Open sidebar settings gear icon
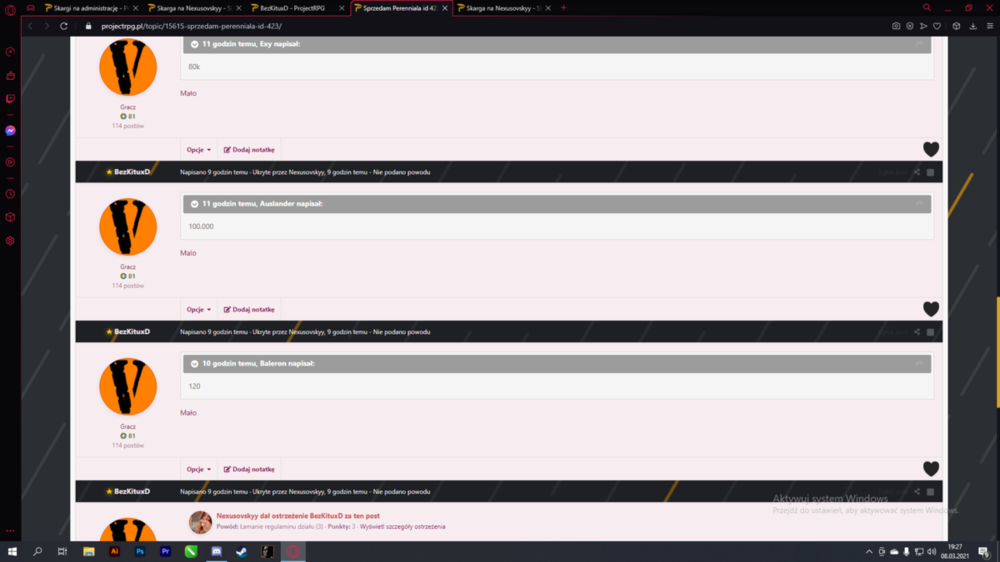 (x=10, y=241)
